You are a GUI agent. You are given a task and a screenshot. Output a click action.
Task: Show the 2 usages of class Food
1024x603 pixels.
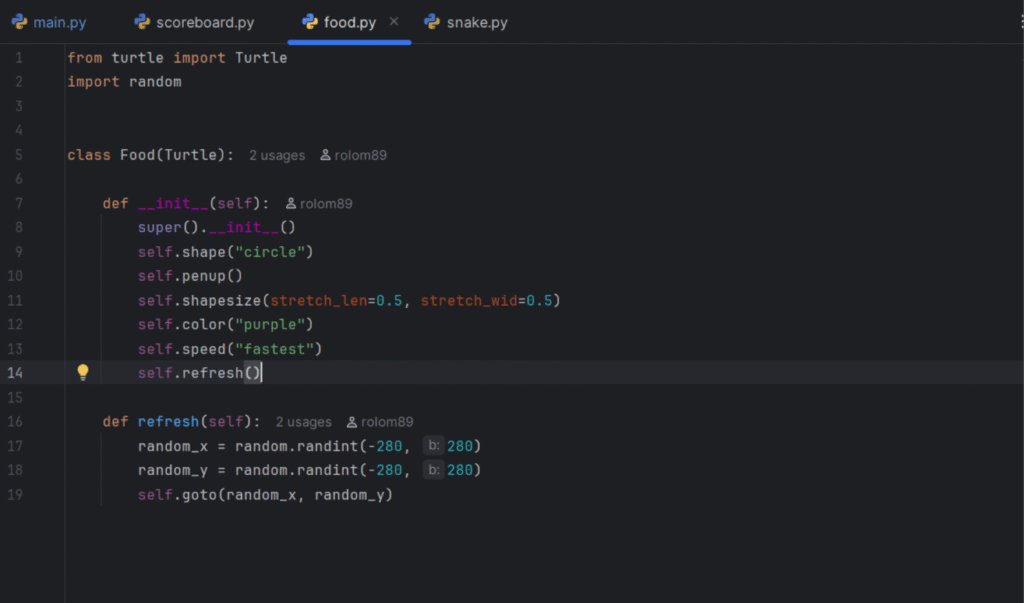(x=277, y=155)
